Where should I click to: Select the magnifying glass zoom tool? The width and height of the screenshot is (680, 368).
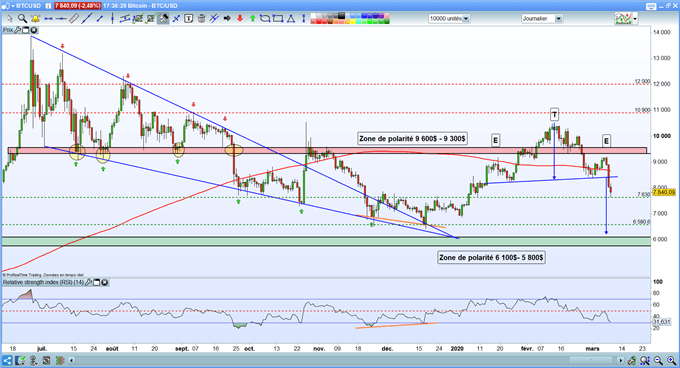[22, 19]
